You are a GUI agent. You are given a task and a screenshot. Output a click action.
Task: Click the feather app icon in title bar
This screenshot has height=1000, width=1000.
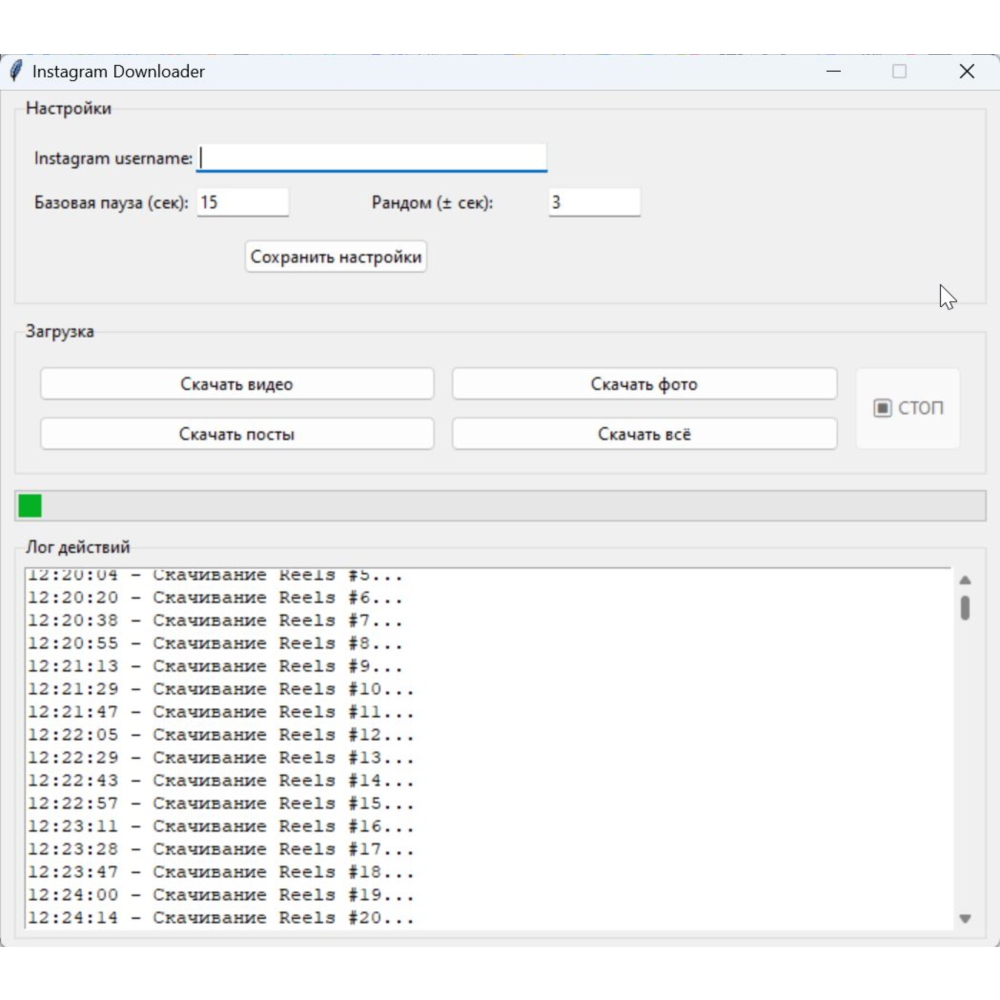[16, 71]
